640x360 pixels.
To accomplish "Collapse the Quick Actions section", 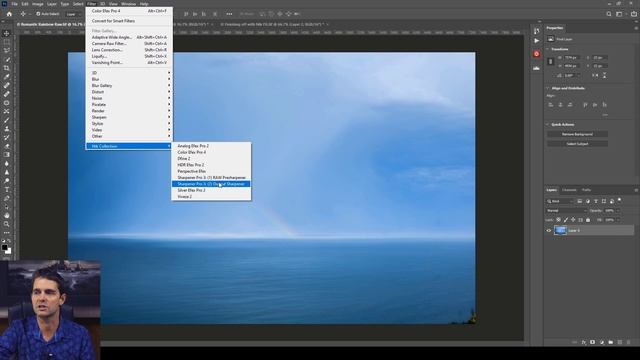I will click(x=548, y=124).
